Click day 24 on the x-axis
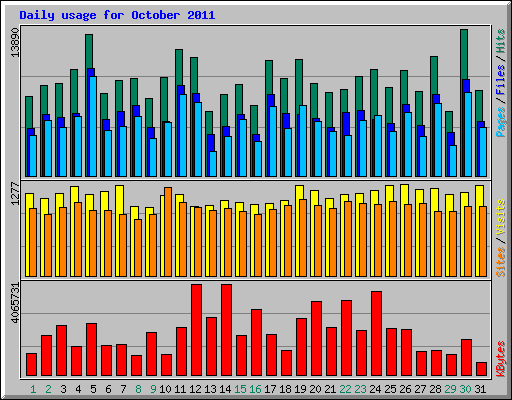This screenshot has width=512, height=400. click(375, 389)
